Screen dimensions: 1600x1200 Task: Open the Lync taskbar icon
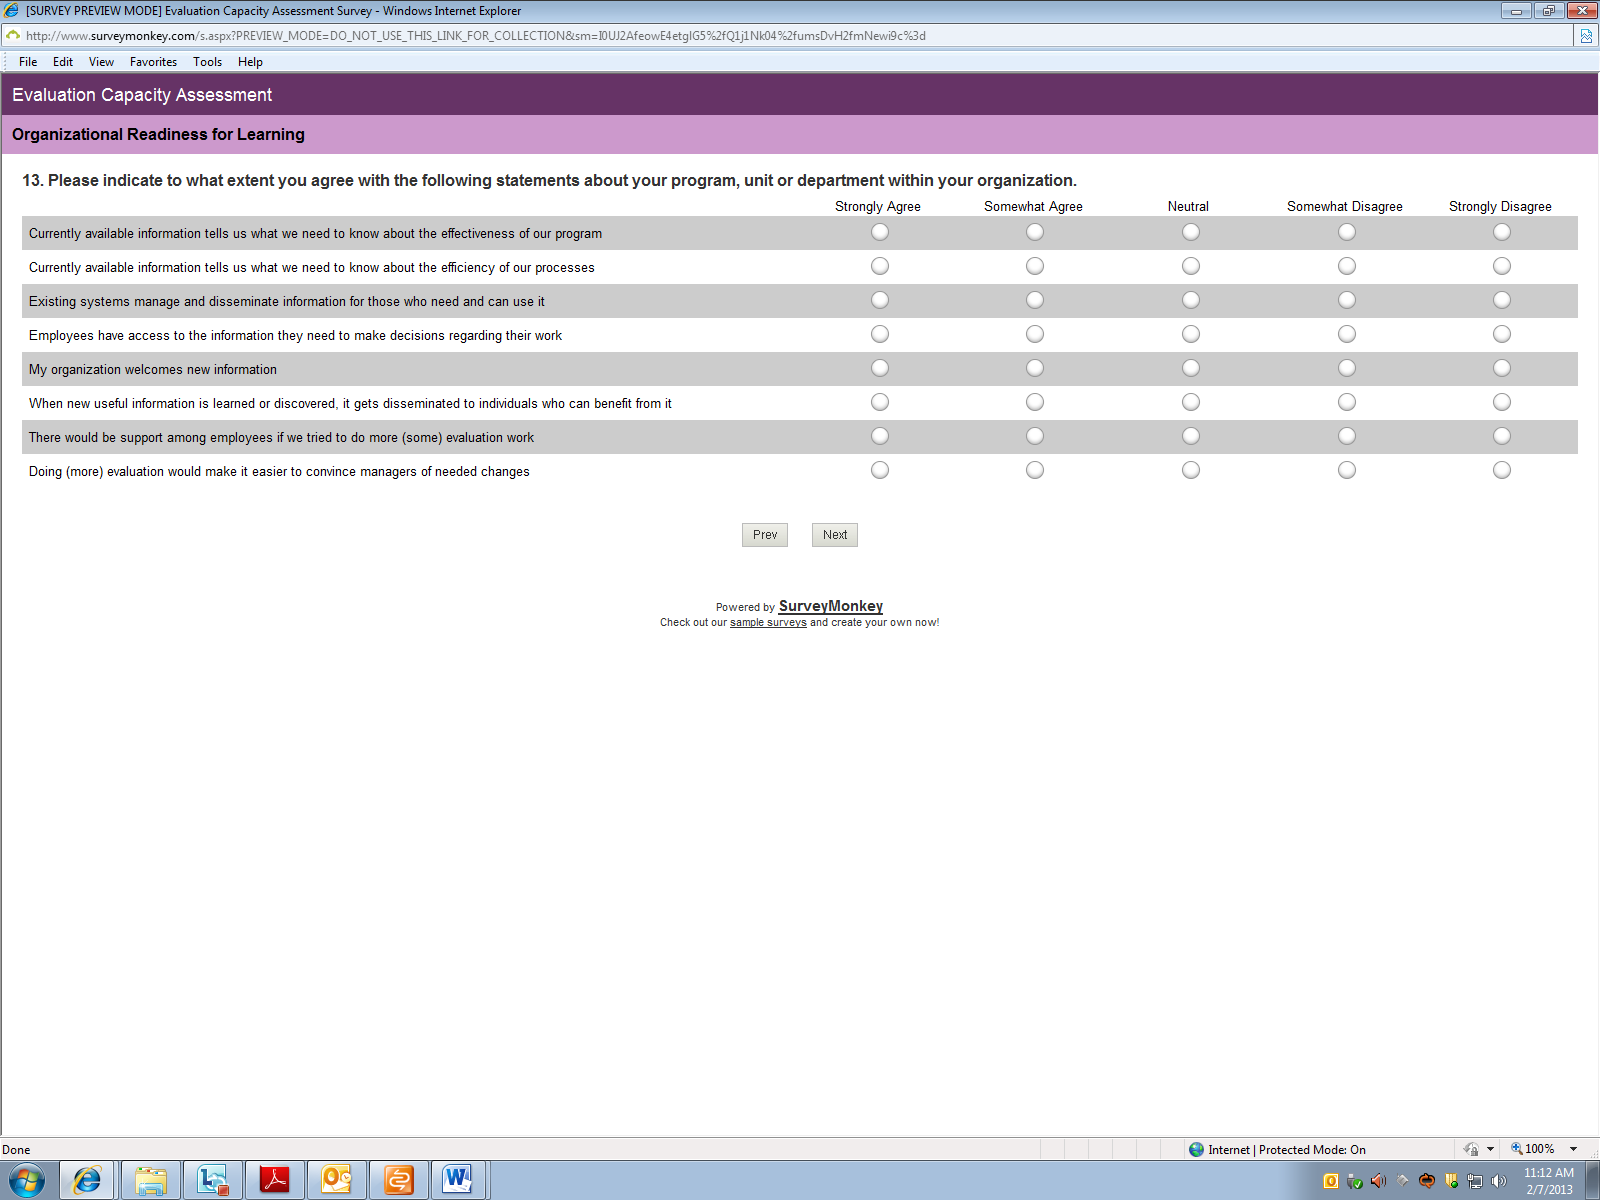pos(213,1181)
